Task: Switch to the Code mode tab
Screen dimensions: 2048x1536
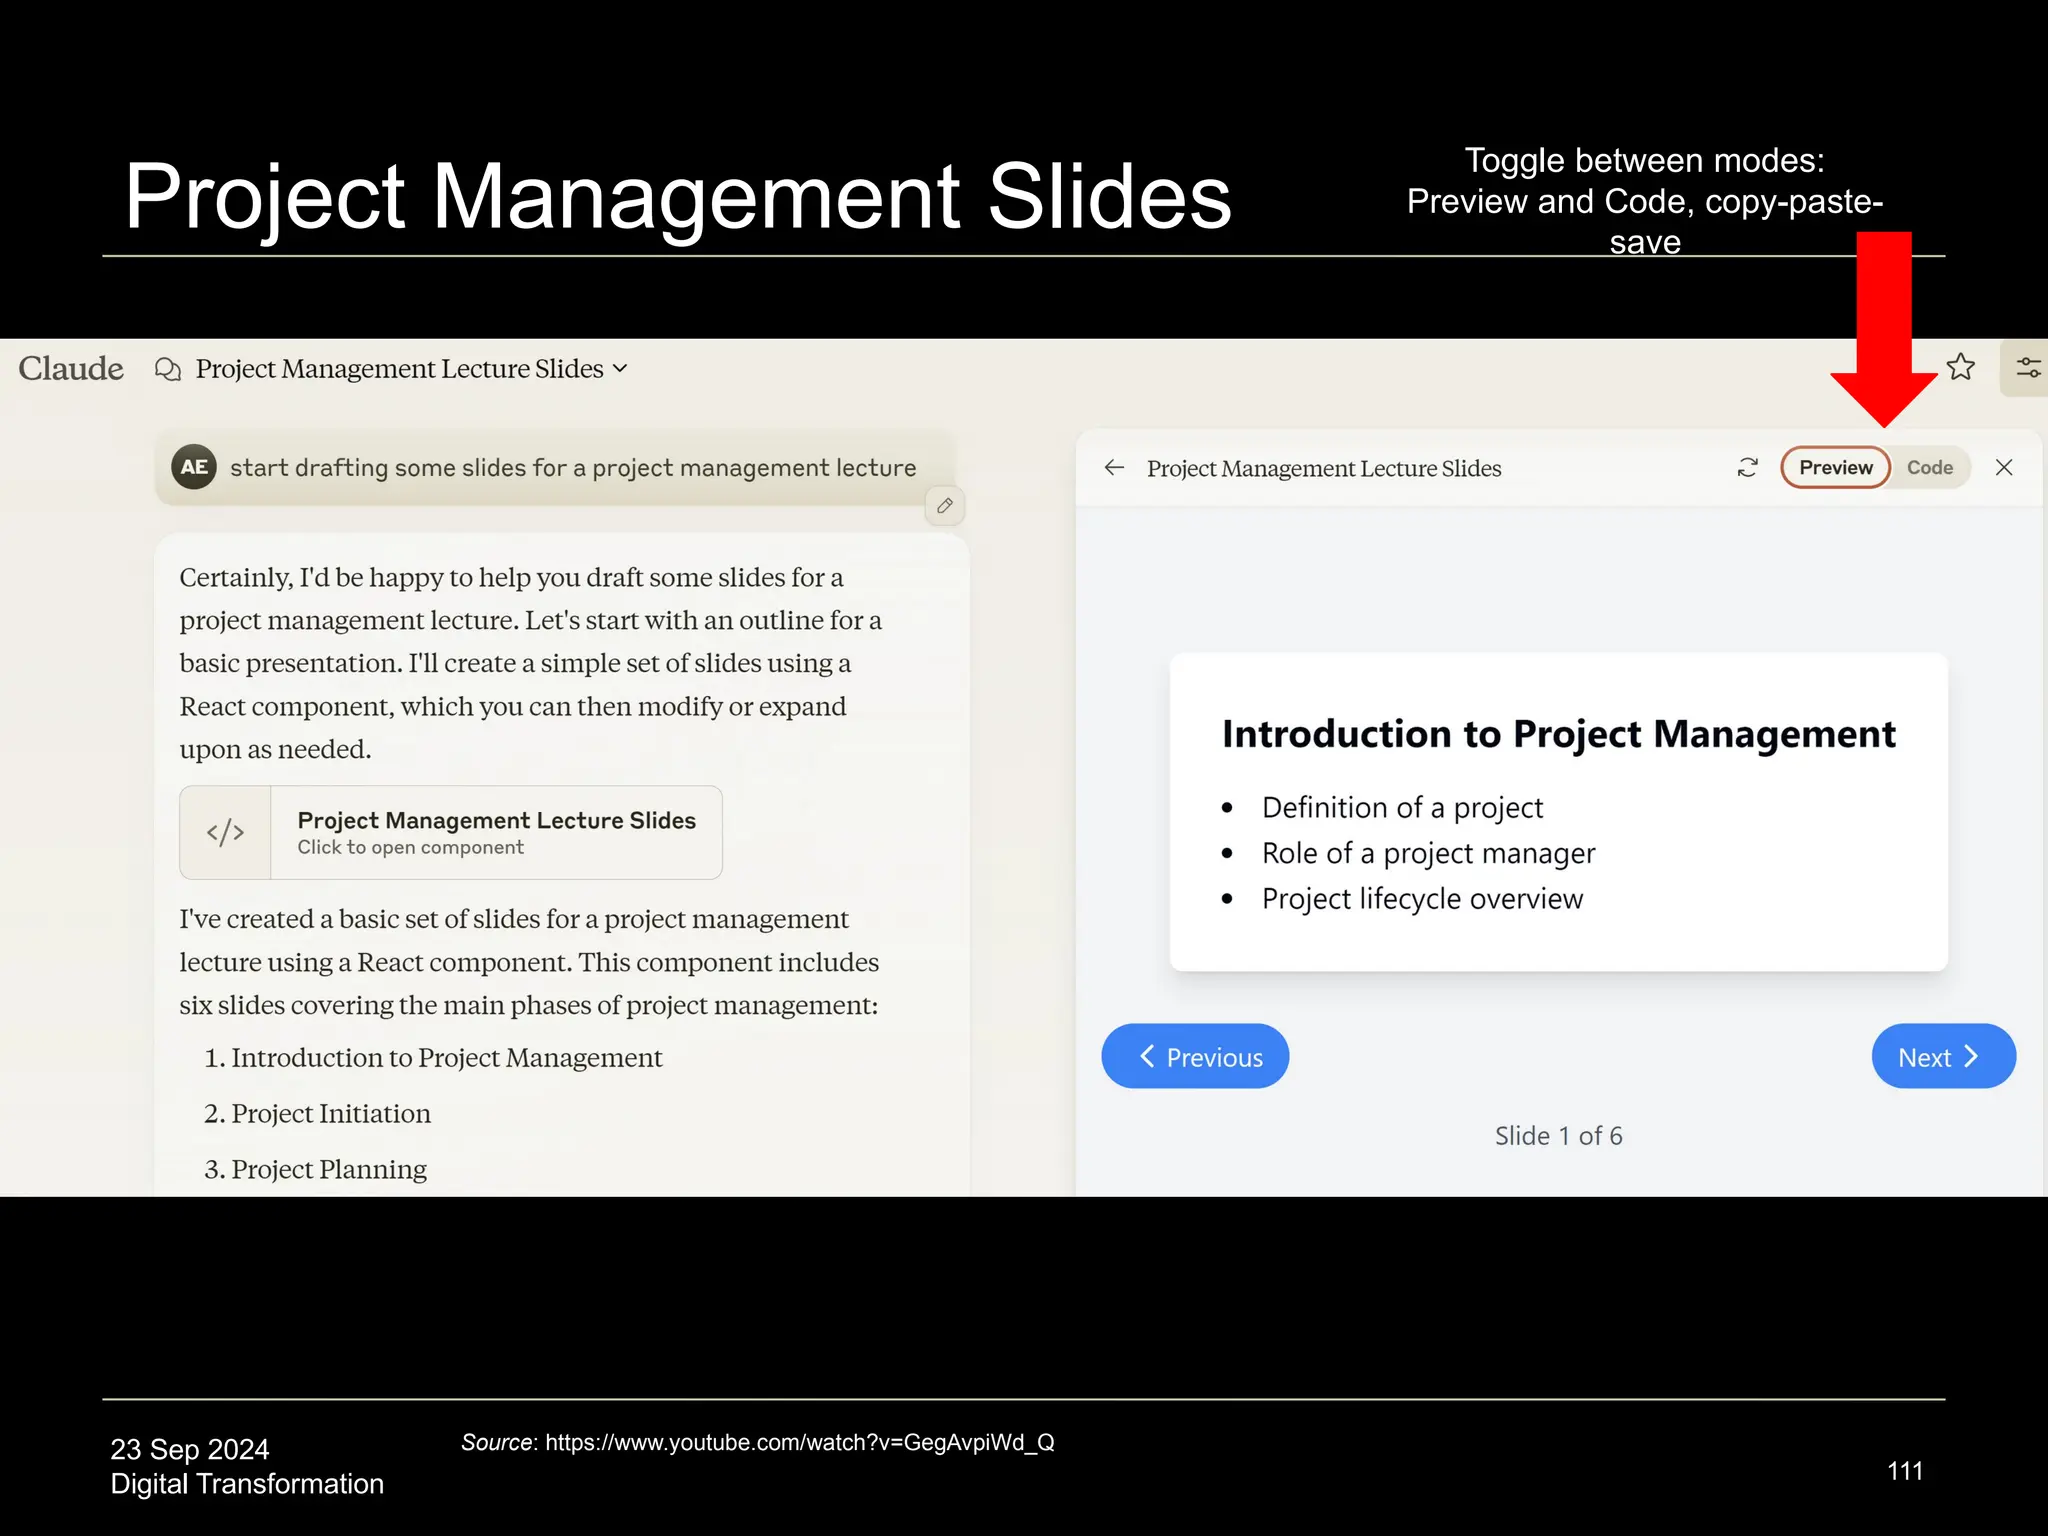Action: click(x=1929, y=468)
